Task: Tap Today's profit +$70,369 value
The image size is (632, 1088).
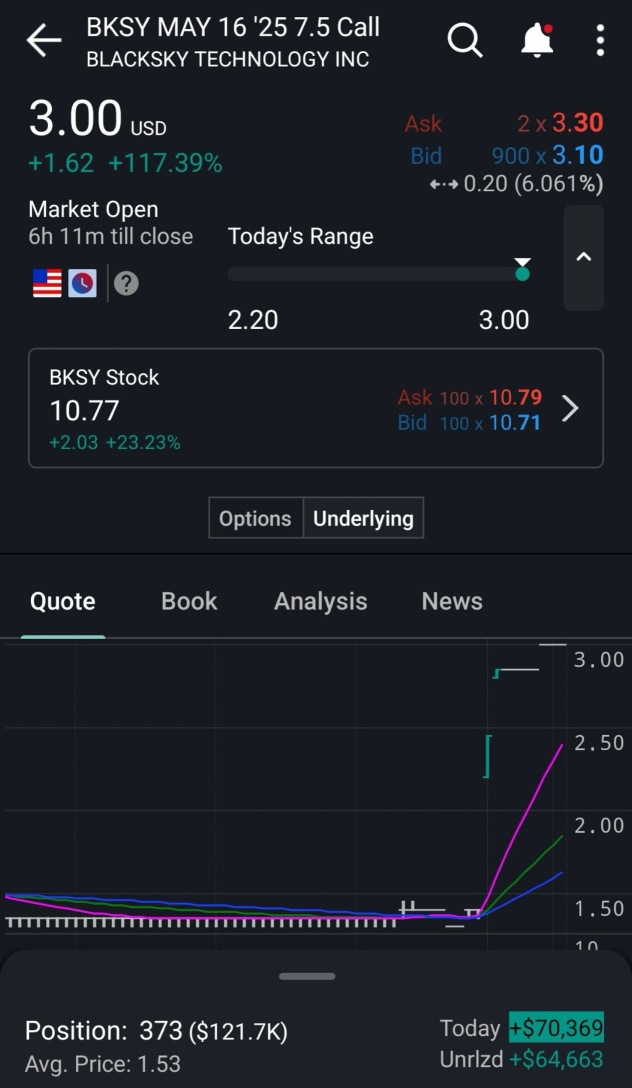Action: tap(555, 1028)
